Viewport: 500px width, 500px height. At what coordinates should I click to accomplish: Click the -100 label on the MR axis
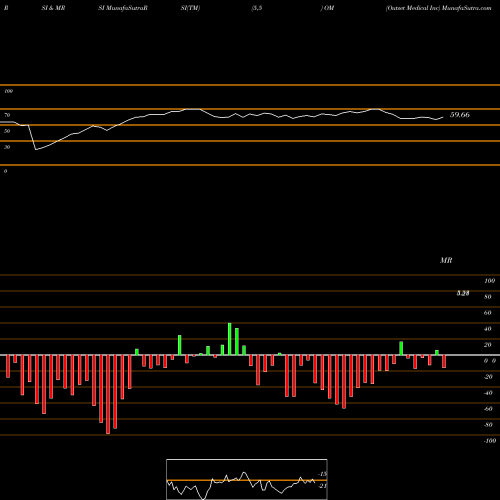[490, 441]
